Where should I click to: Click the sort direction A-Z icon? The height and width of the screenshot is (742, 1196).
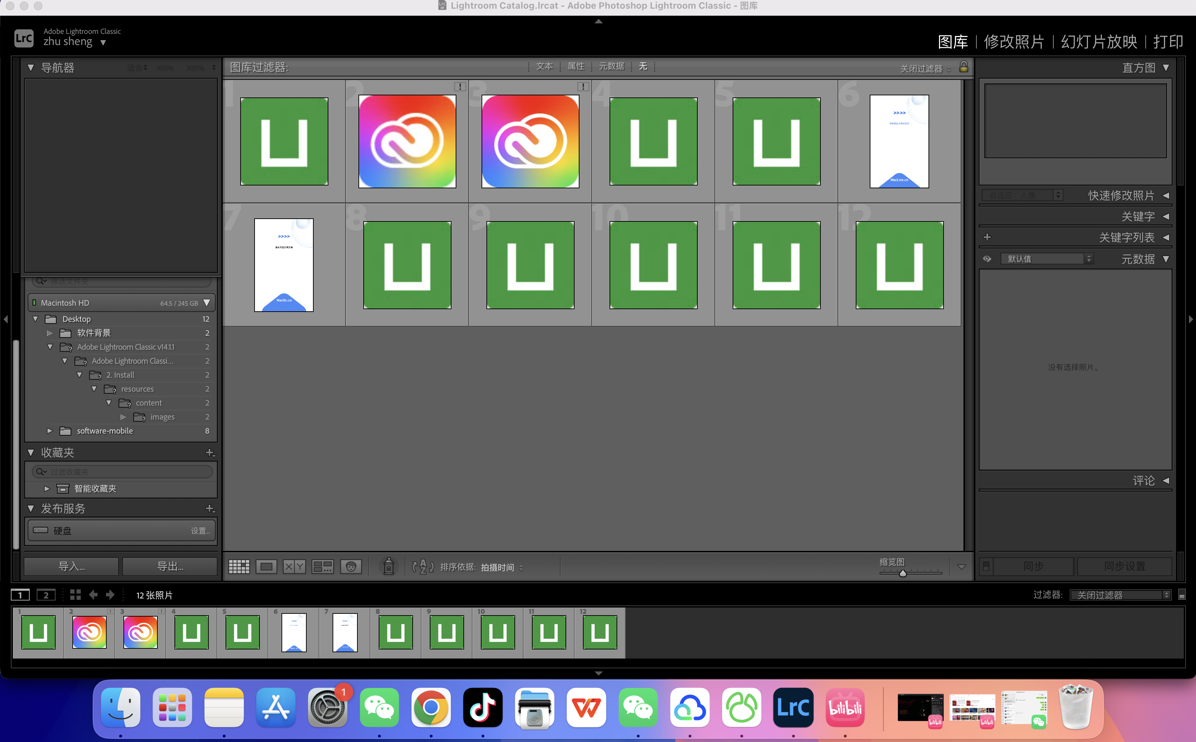[x=423, y=566]
